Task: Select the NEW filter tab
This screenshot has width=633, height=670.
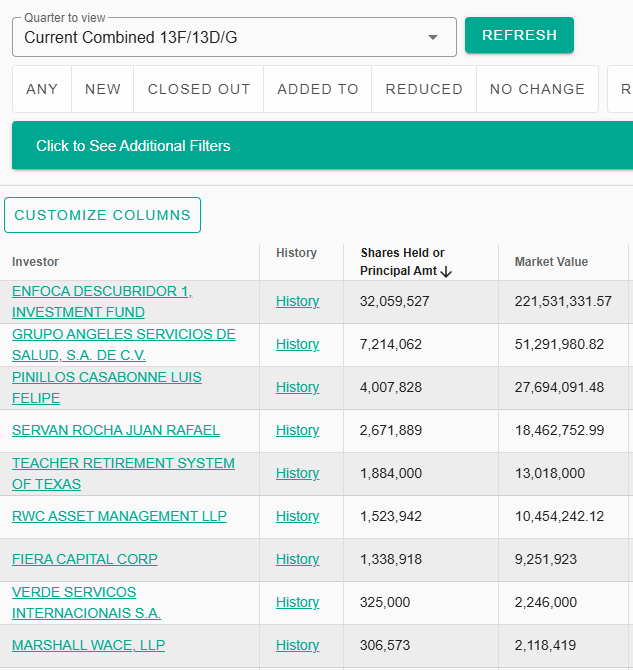Action: coord(103,89)
